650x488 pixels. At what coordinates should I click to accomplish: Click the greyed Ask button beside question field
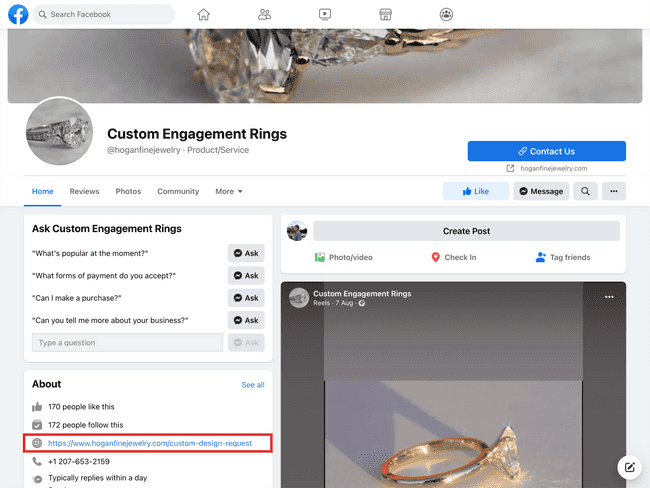[x=246, y=342]
